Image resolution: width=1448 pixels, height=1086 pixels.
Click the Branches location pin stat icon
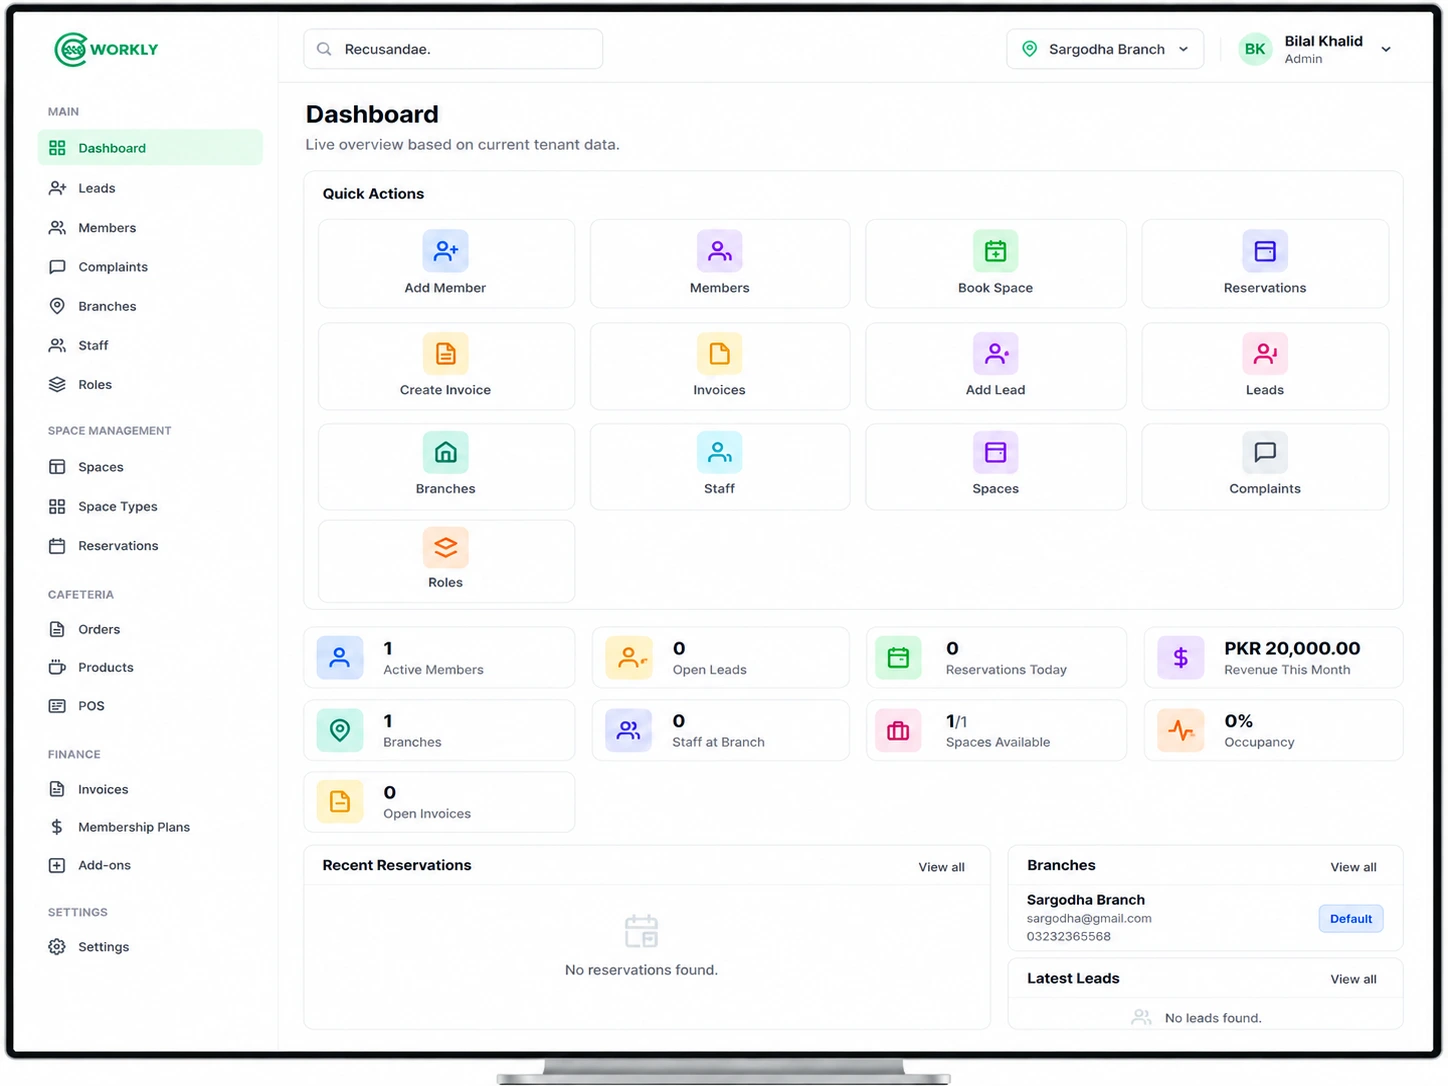340,730
